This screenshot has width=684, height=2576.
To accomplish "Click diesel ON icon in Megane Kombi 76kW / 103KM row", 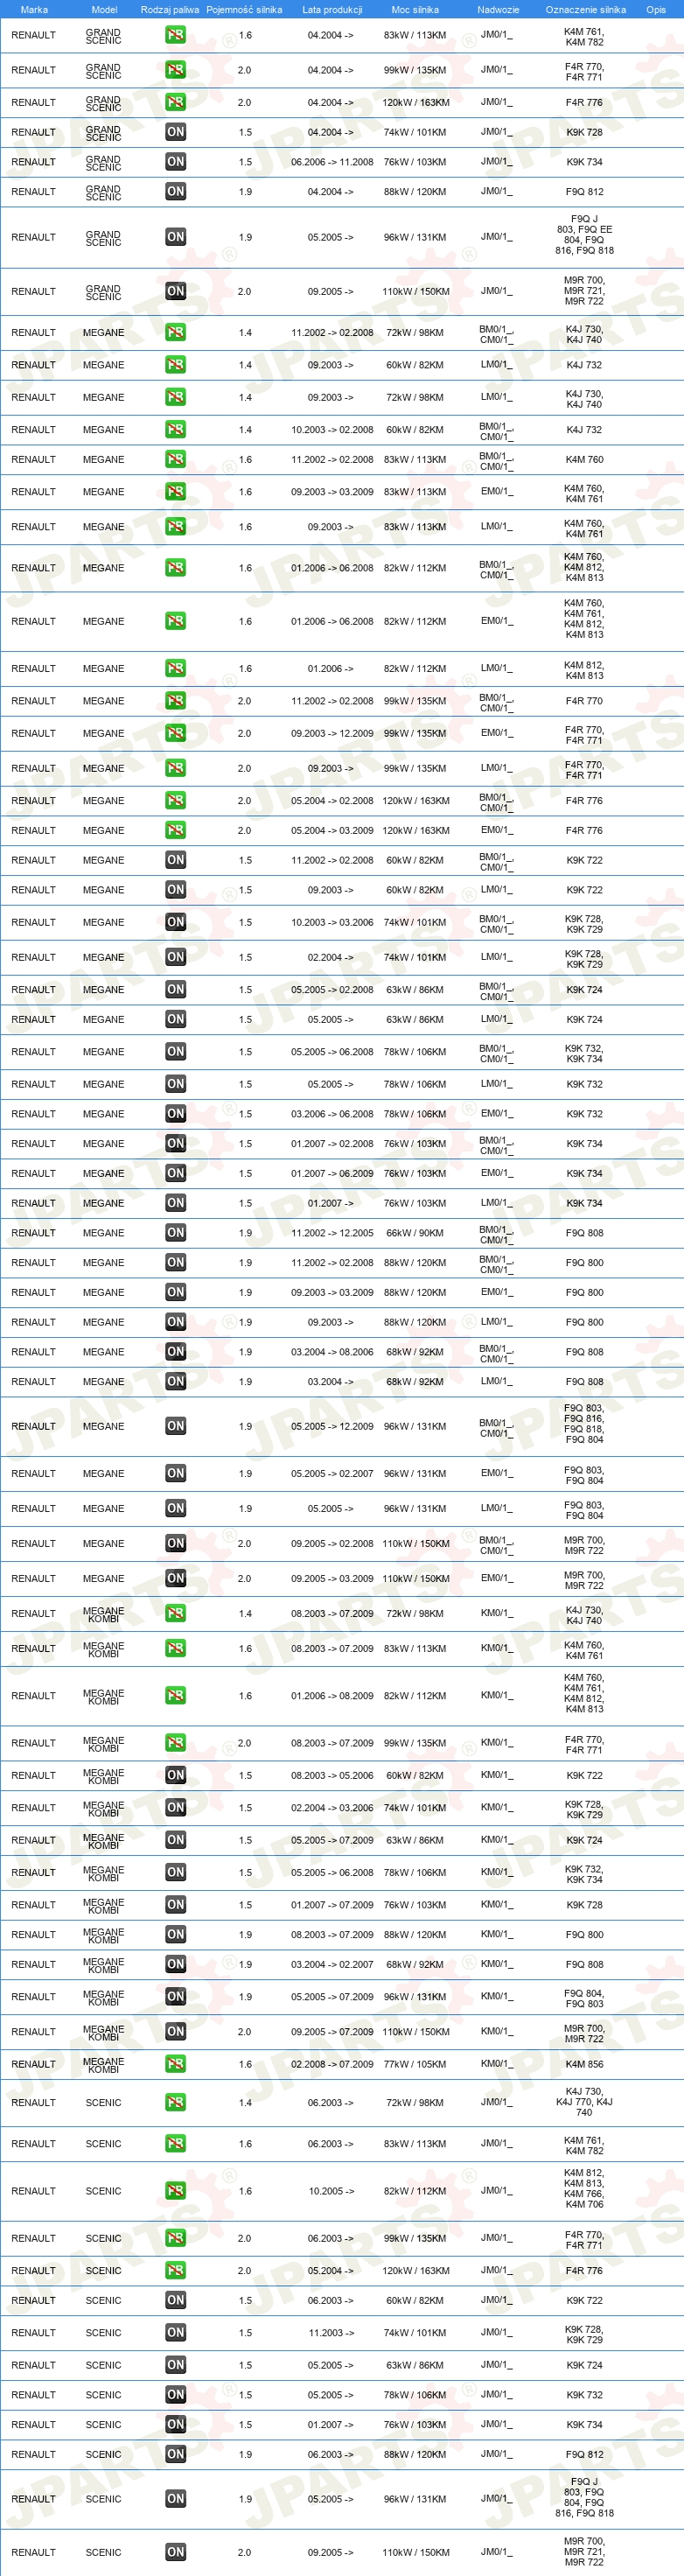I will point(175,1905).
